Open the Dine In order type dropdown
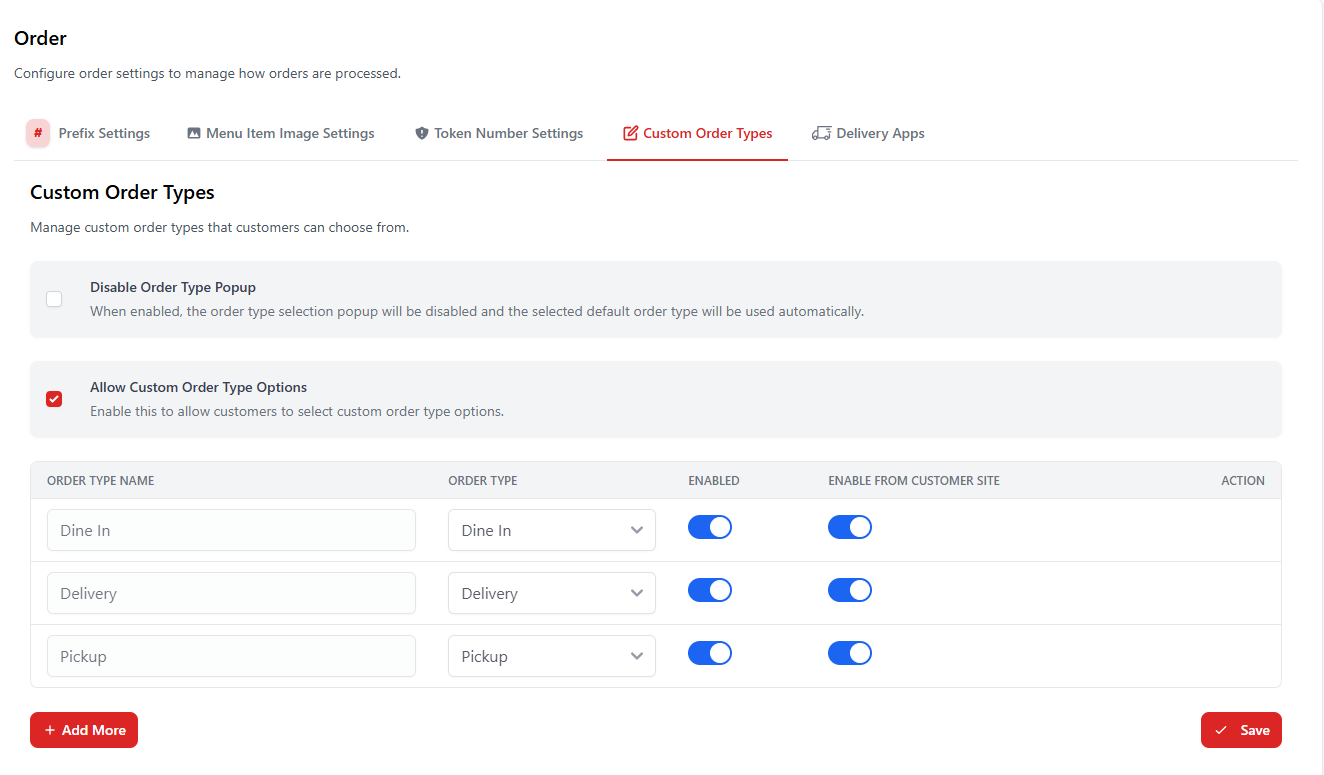Screen dimensions: 1324x775 click(x=551, y=530)
